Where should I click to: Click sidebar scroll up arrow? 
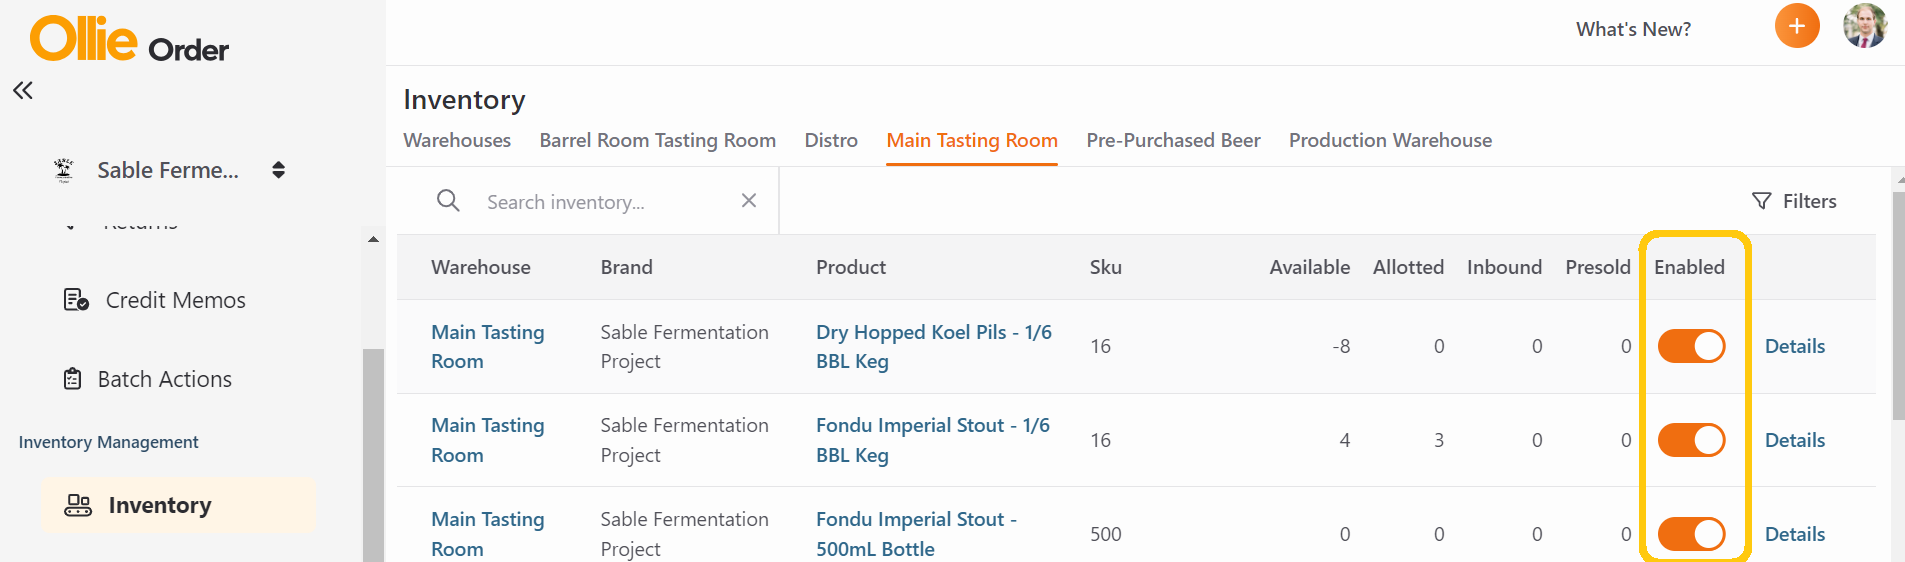373,239
